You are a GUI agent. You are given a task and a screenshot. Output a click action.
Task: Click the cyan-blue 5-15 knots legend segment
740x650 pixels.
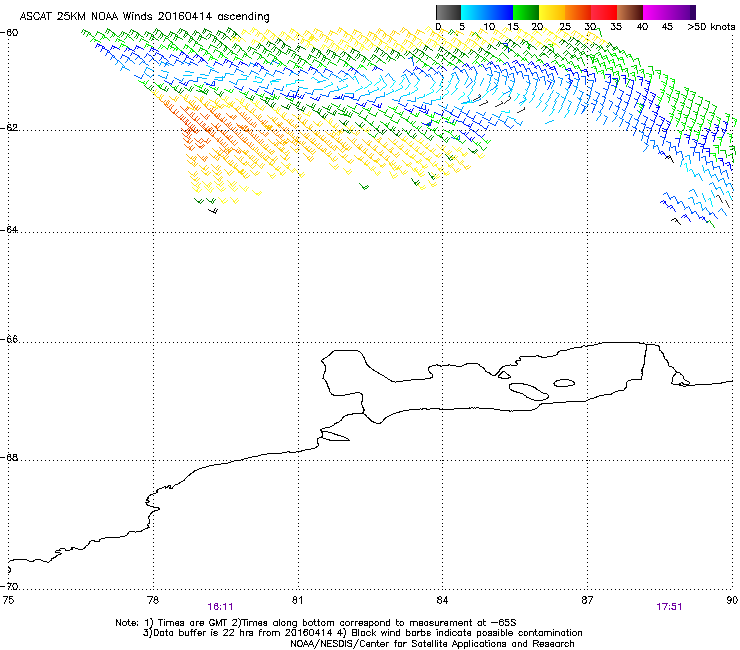tap(487, 12)
